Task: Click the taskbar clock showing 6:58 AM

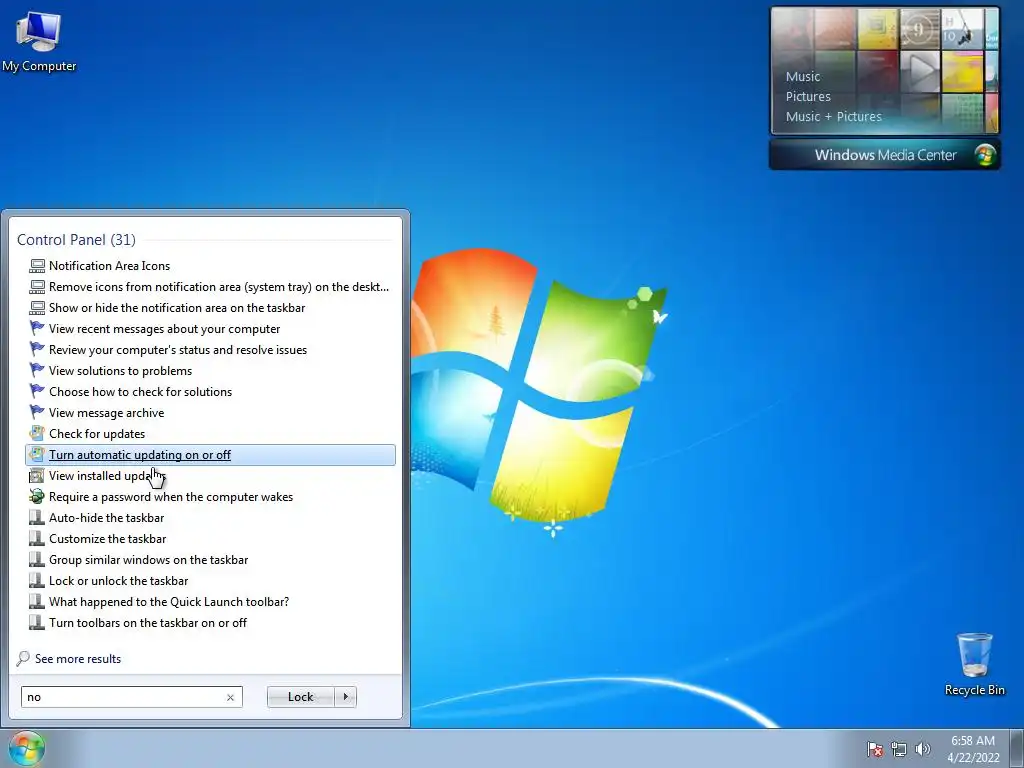Action: point(973,749)
